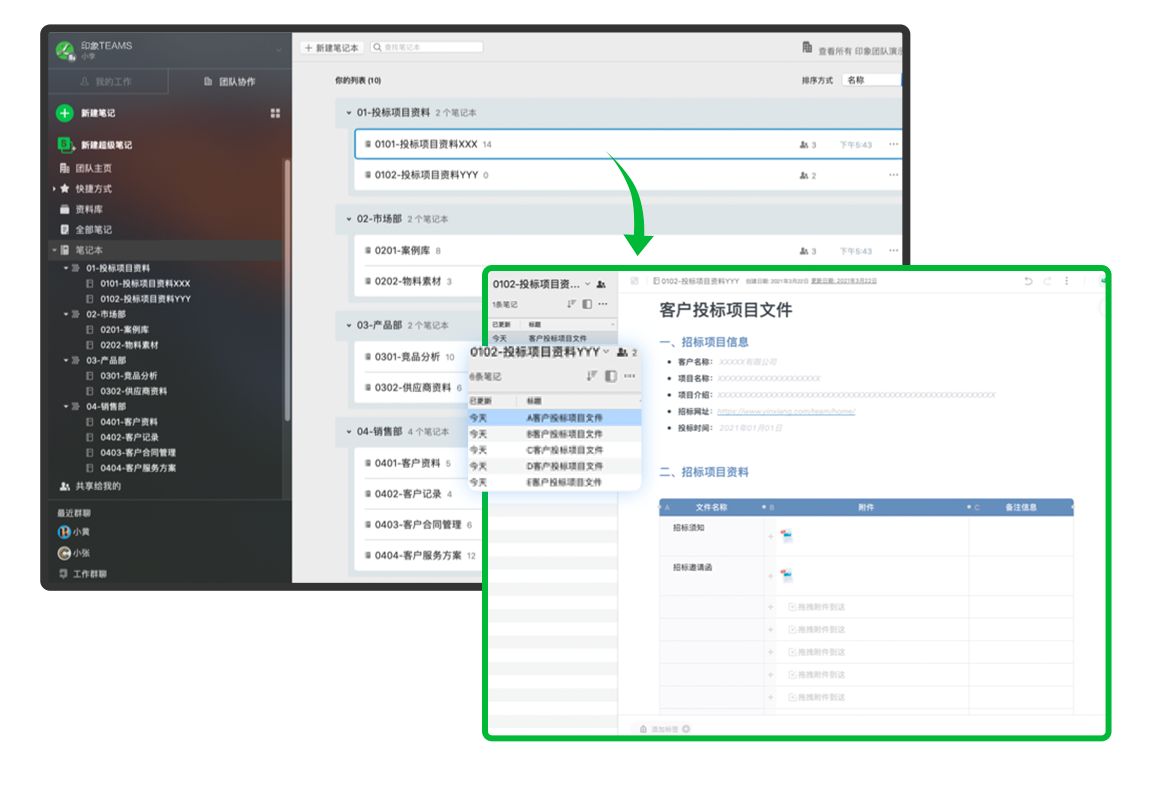Open the grid view icon beside 新建笔记
The image size is (1160, 788).
[276, 113]
